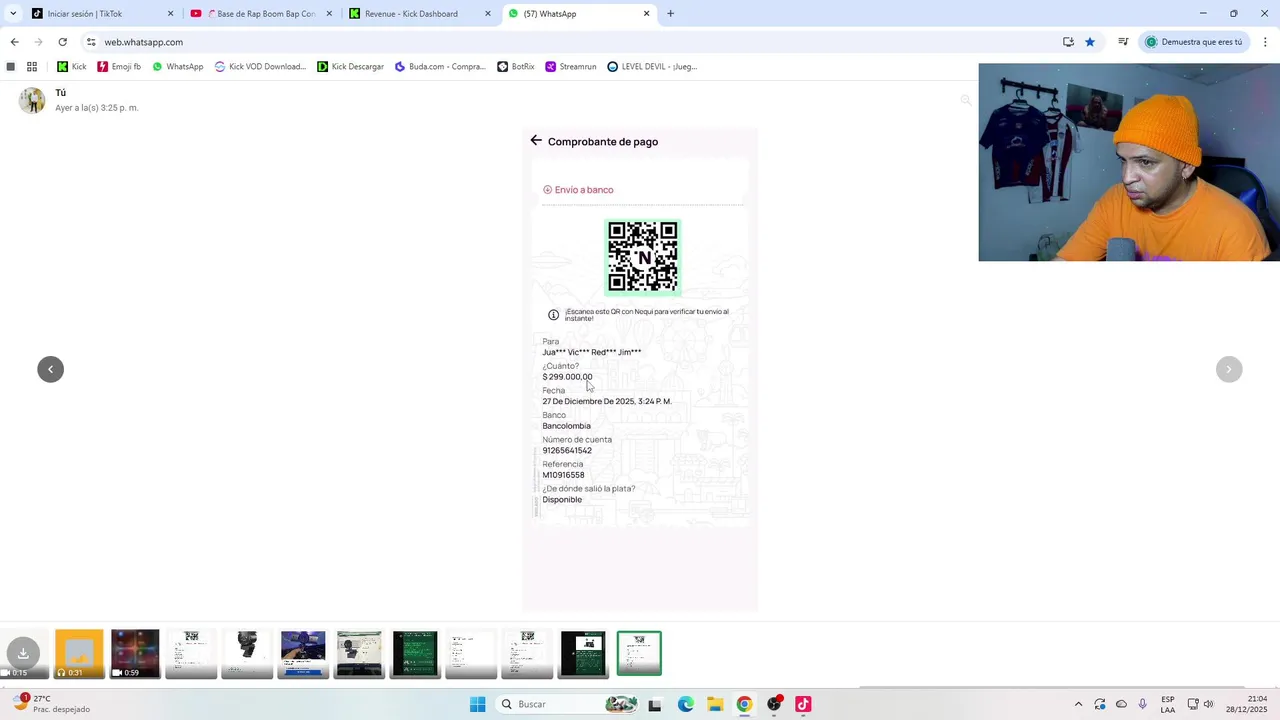The width and height of the screenshot is (1280, 720).
Task: Reload the WhatsApp Web page
Action: click(x=62, y=42)
